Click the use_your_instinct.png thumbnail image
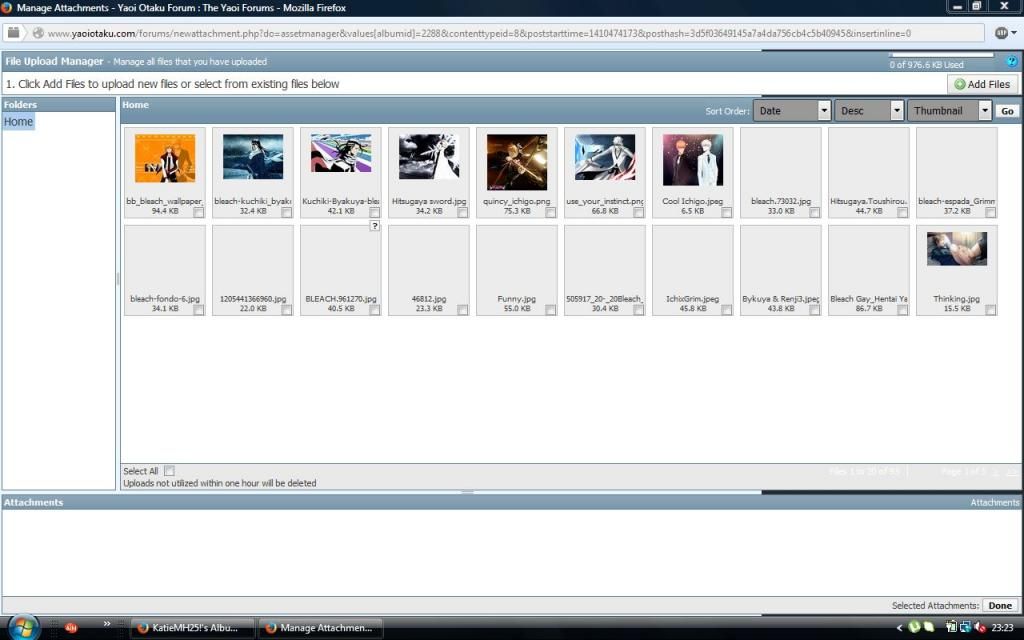 605,157
